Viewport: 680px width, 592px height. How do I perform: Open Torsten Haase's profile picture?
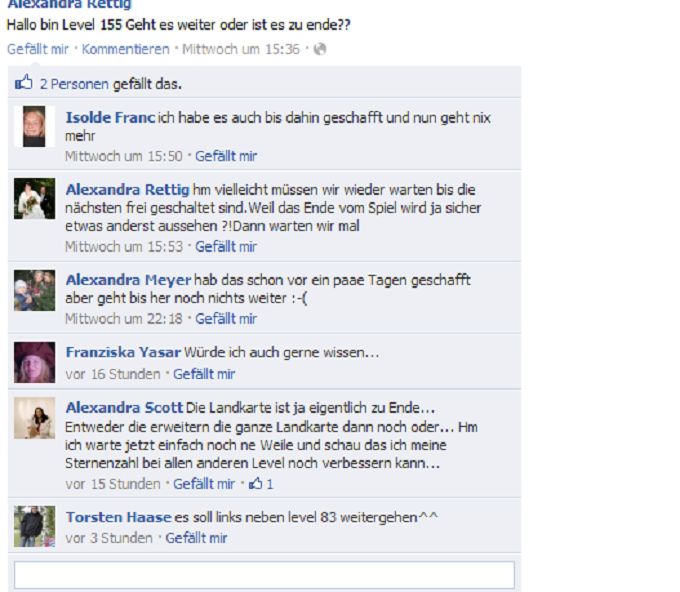click(34, 526)
